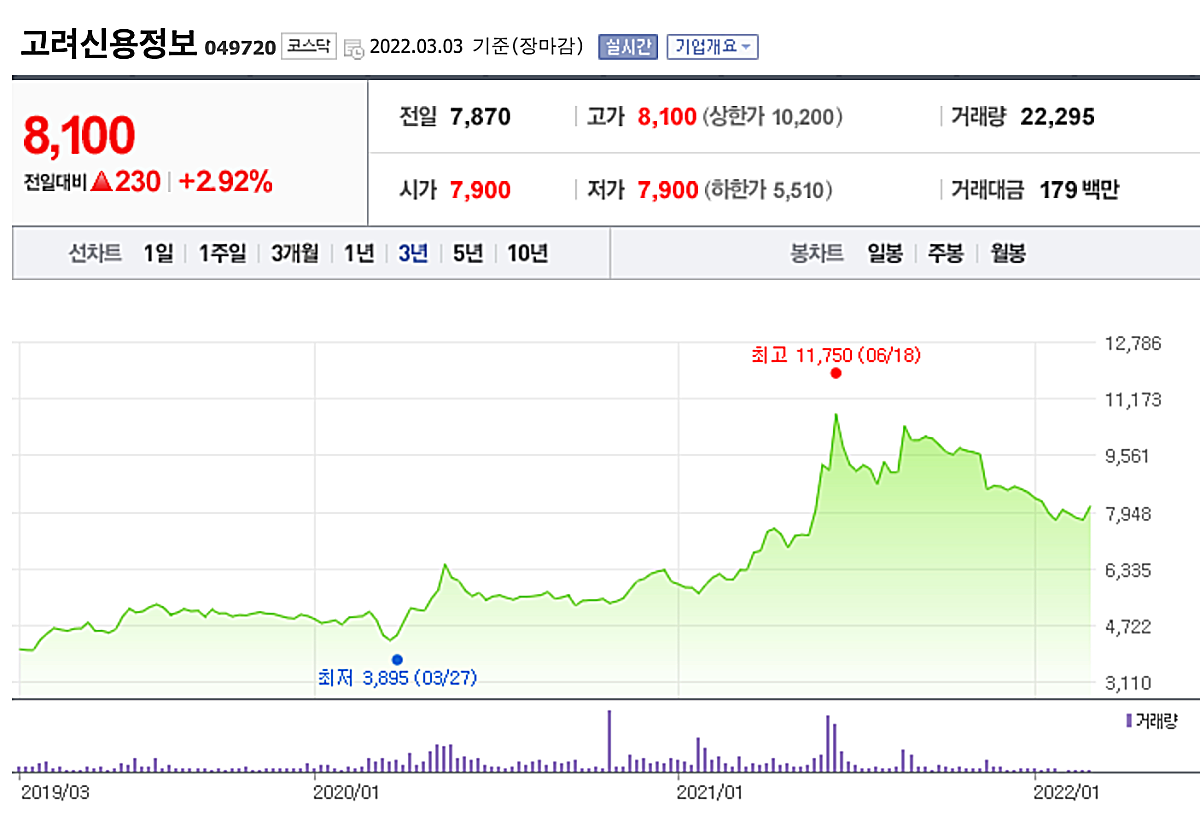Click the 전일 7,870 value
1200x828 pixels.
pyautogui.click(x=480, y=117)
